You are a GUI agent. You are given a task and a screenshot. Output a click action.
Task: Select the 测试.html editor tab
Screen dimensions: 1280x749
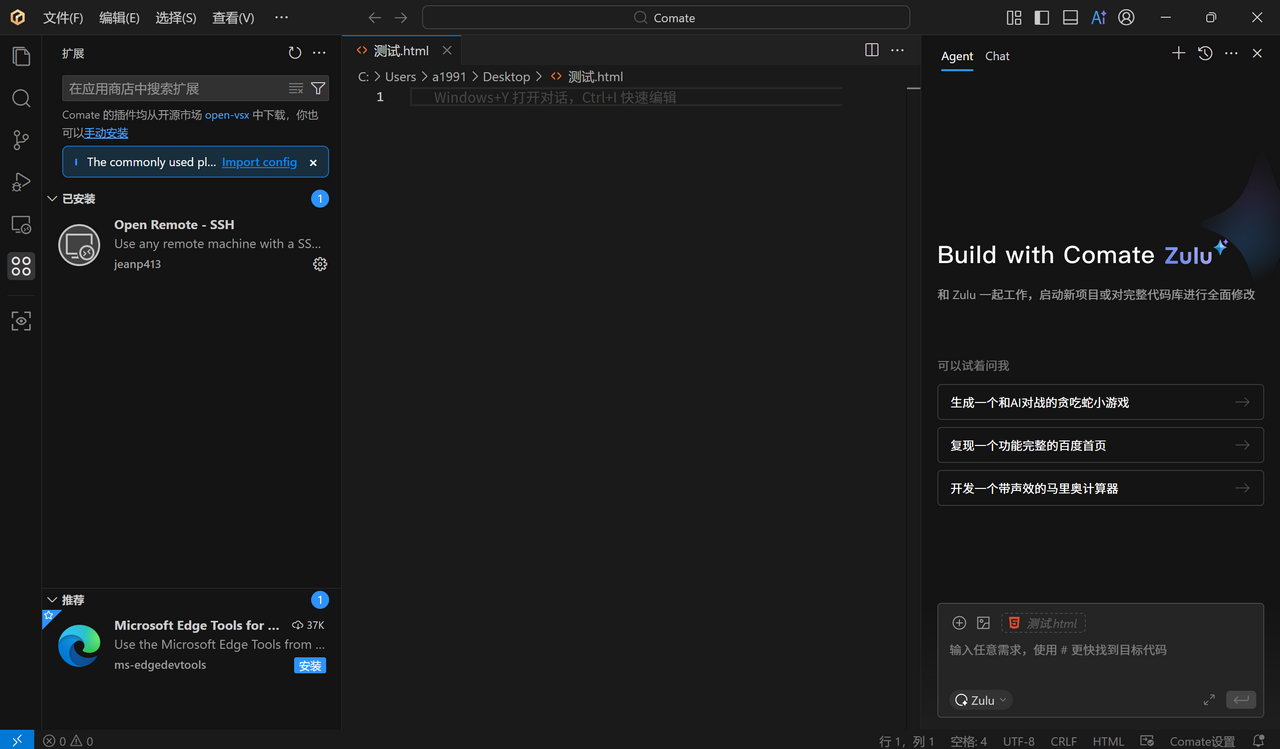click(x=401, y=51)
